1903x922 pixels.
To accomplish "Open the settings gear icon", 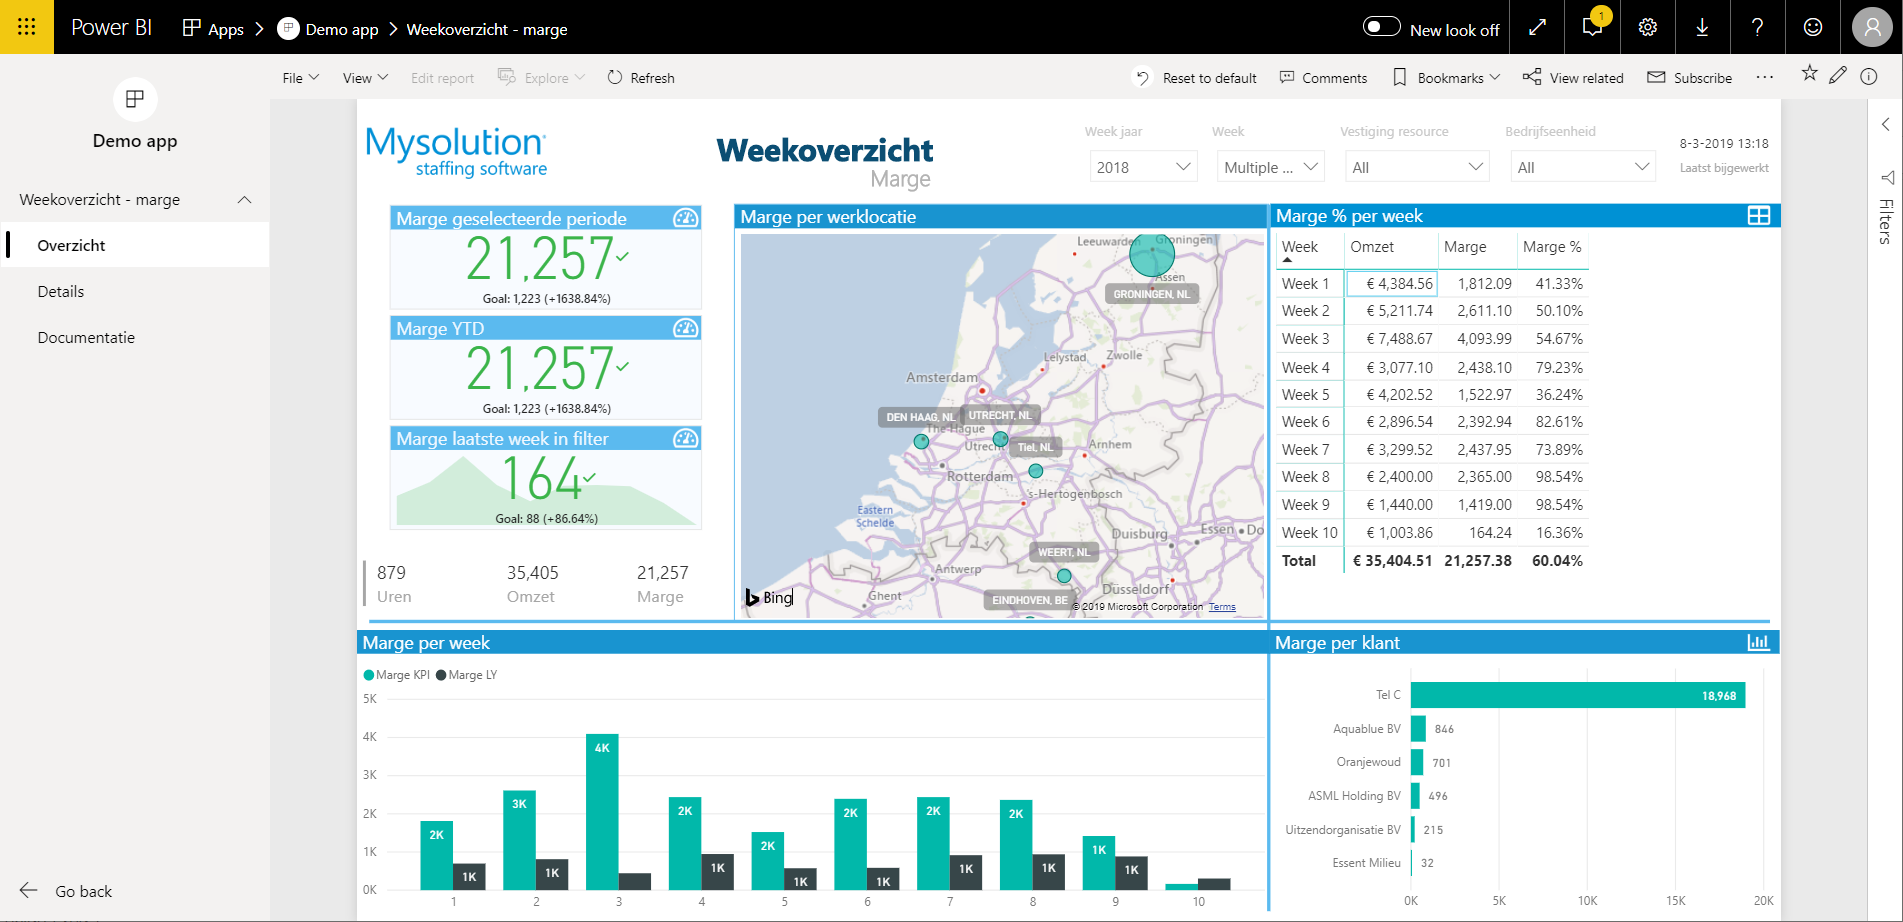I will click(x=1648, y=27).
